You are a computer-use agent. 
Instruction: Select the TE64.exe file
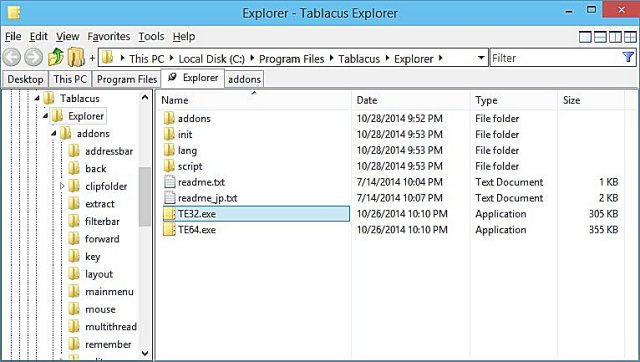[x=197, y=230]
